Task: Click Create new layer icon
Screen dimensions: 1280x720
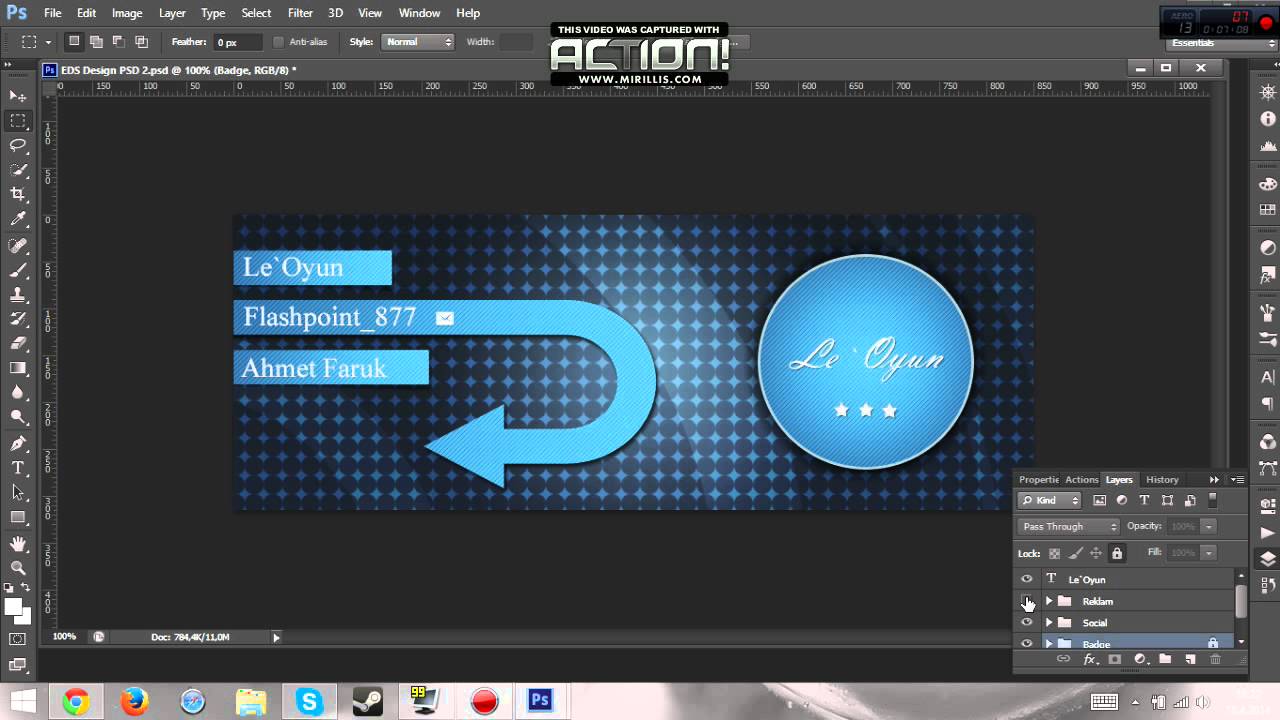Action: [x=1190, y=660]
